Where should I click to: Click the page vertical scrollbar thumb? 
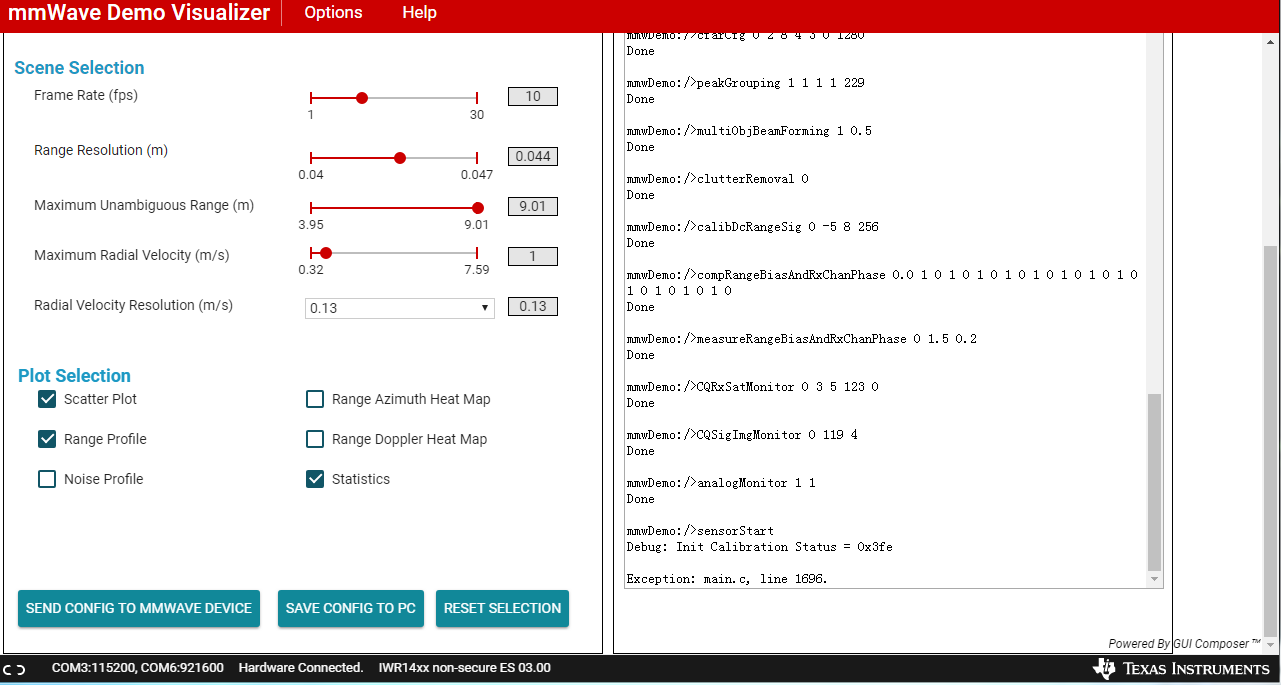[1271, 440]
